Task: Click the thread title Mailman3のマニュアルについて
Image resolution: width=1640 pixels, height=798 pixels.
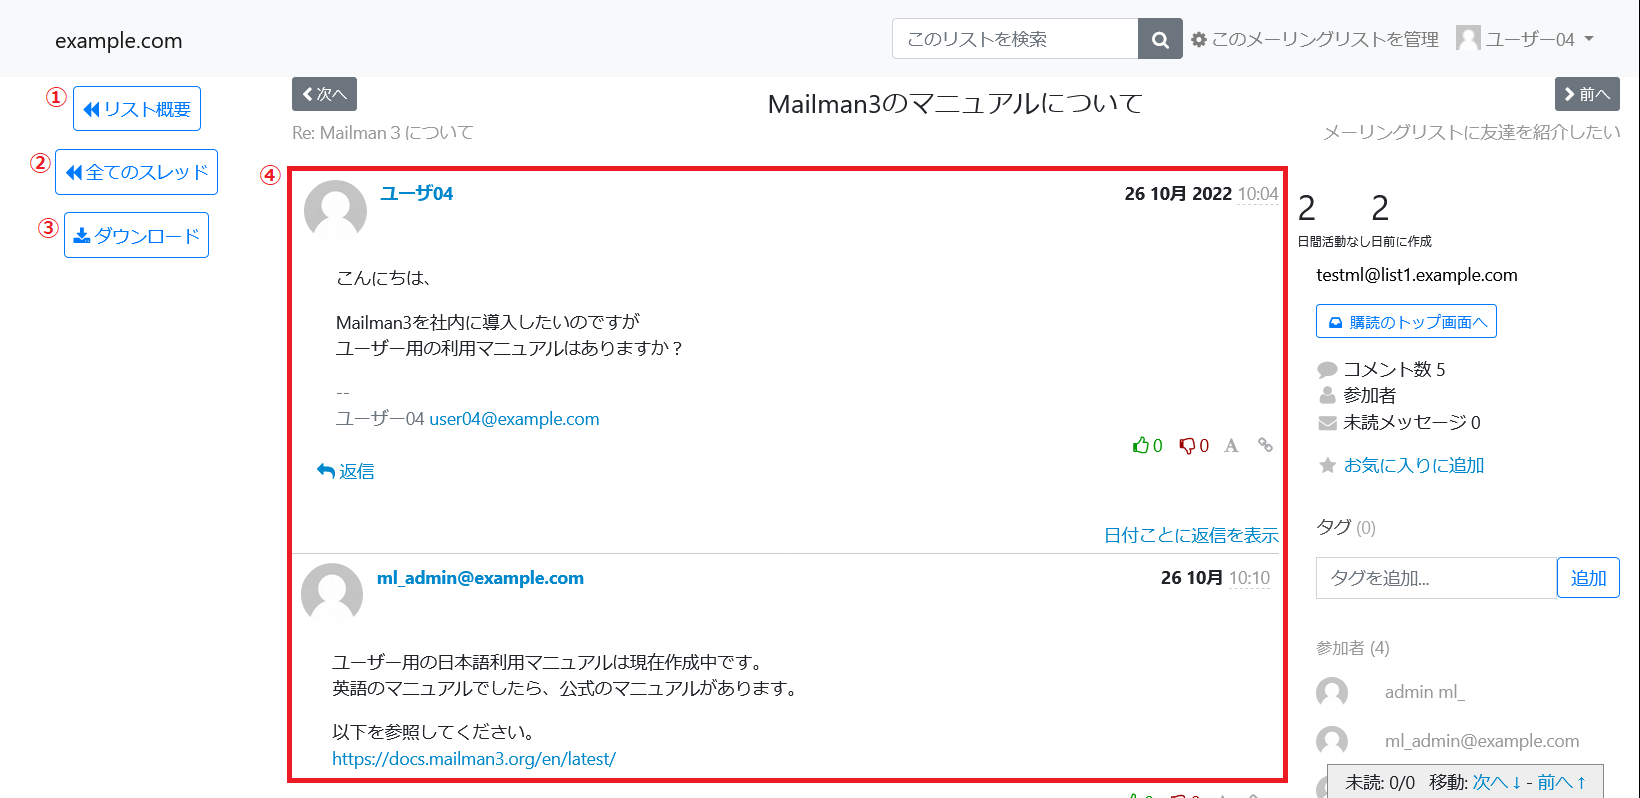Action: pos(955,104)
